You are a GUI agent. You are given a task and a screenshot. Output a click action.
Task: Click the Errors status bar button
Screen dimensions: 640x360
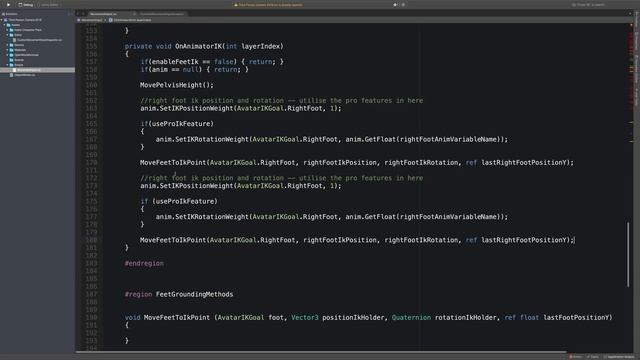(x=576, y=357)
